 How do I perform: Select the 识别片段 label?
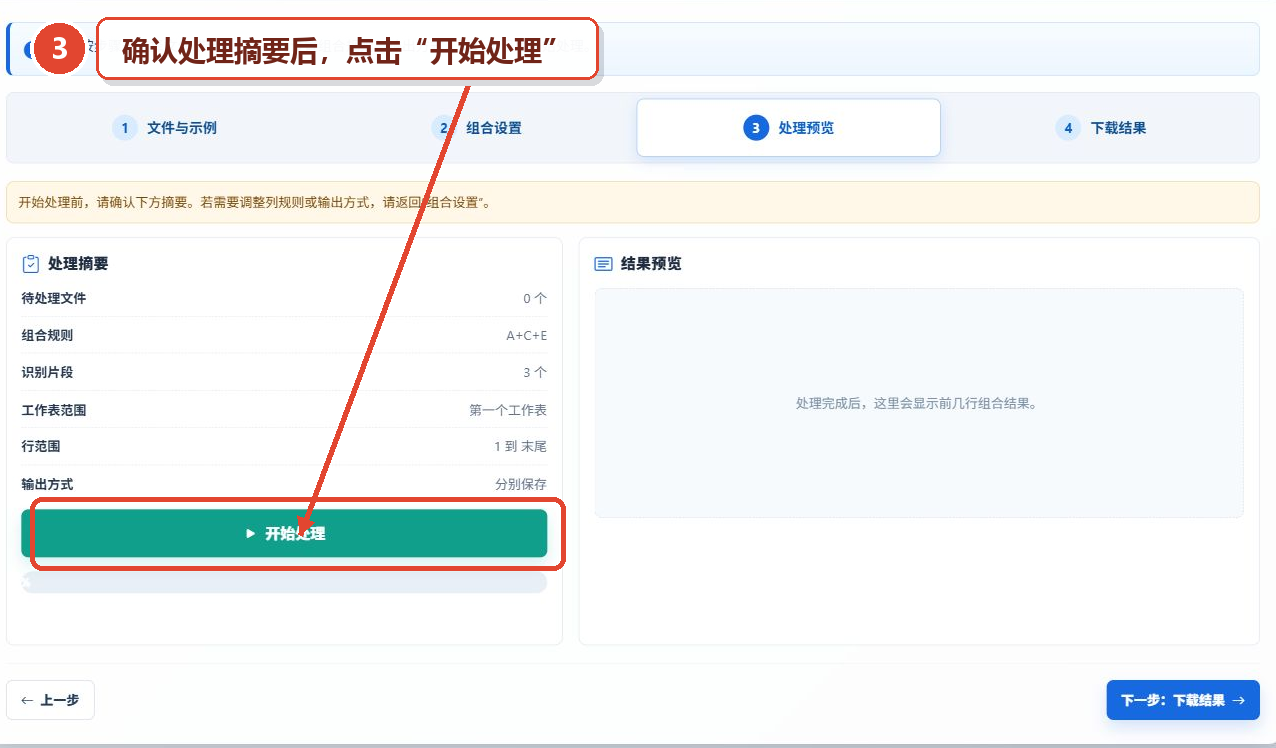pyautogui.click(x=47, y=373)
